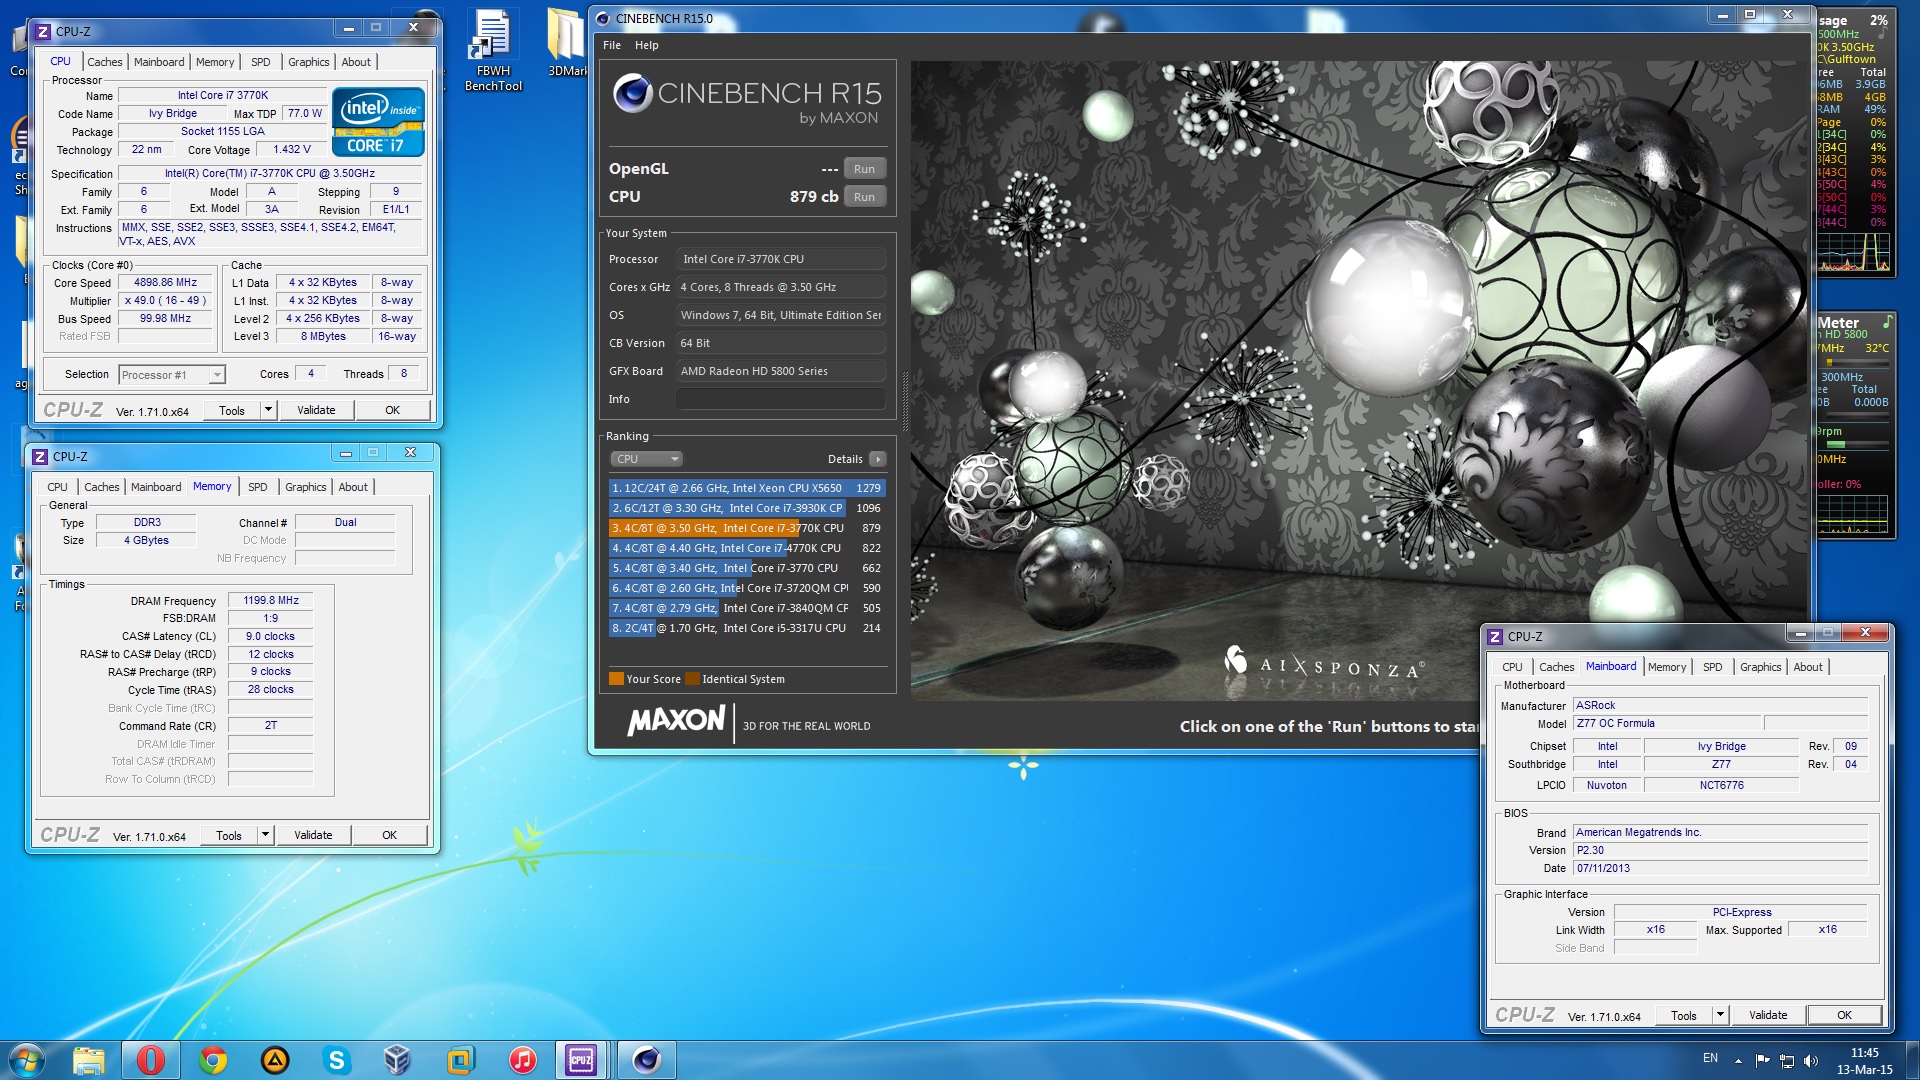This screenshot has height=1080, width=1920.
Task: Open VirtualBox cube icon on taskbar
Action: click(398, 1060)
